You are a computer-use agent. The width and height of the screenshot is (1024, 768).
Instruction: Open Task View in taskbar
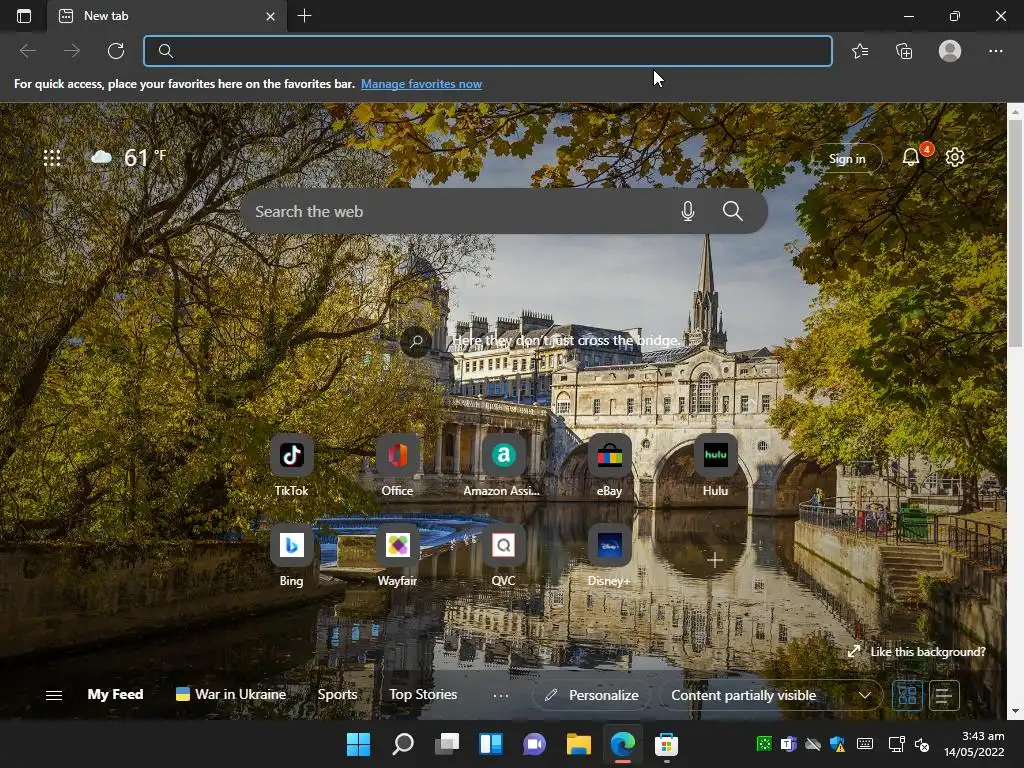tap(447, 744)
